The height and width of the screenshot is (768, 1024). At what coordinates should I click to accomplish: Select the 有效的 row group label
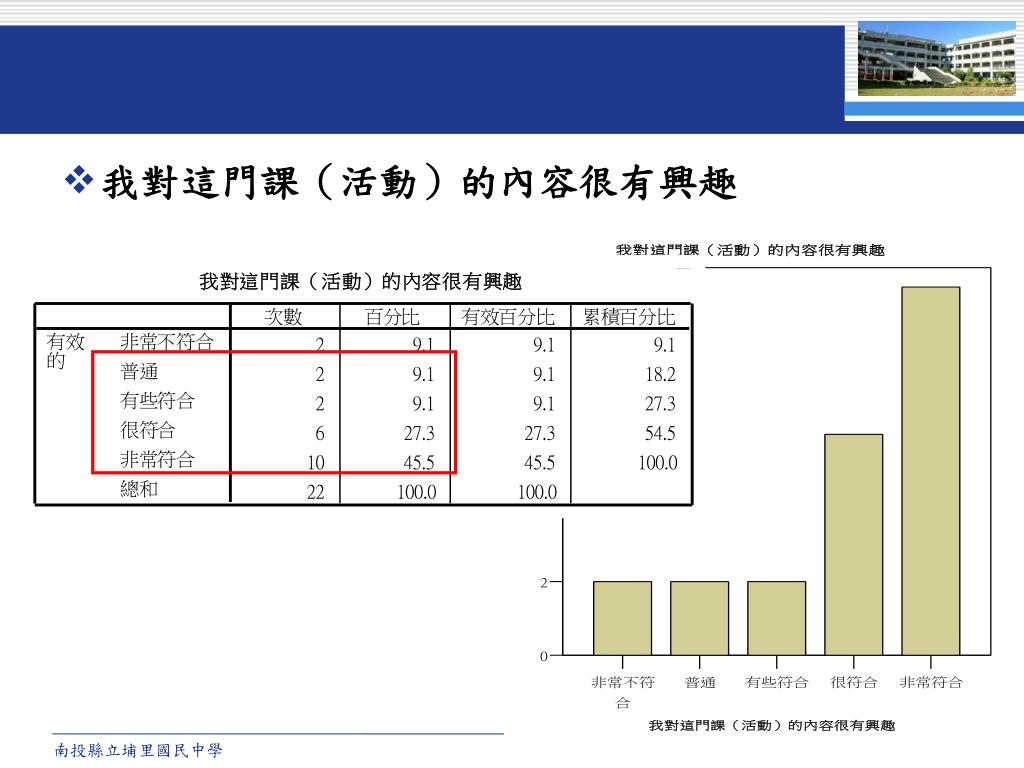tap(65, 351)
